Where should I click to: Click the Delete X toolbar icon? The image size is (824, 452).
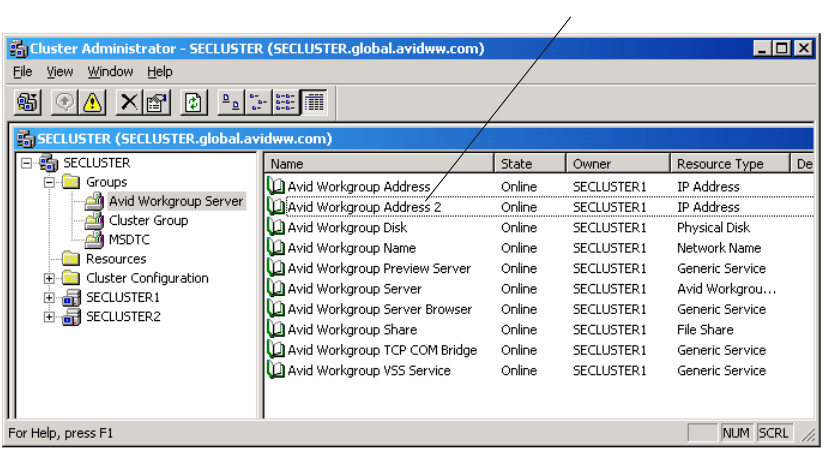click(129, 102)
